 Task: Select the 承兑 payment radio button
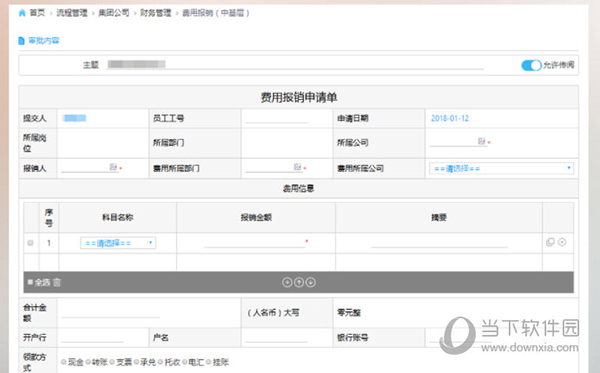(x=136, y=362)
